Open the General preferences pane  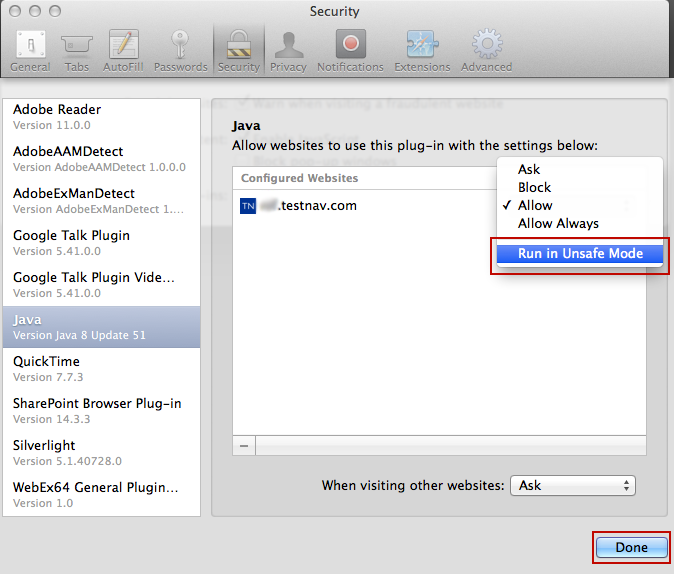click(x=30, y=50)
